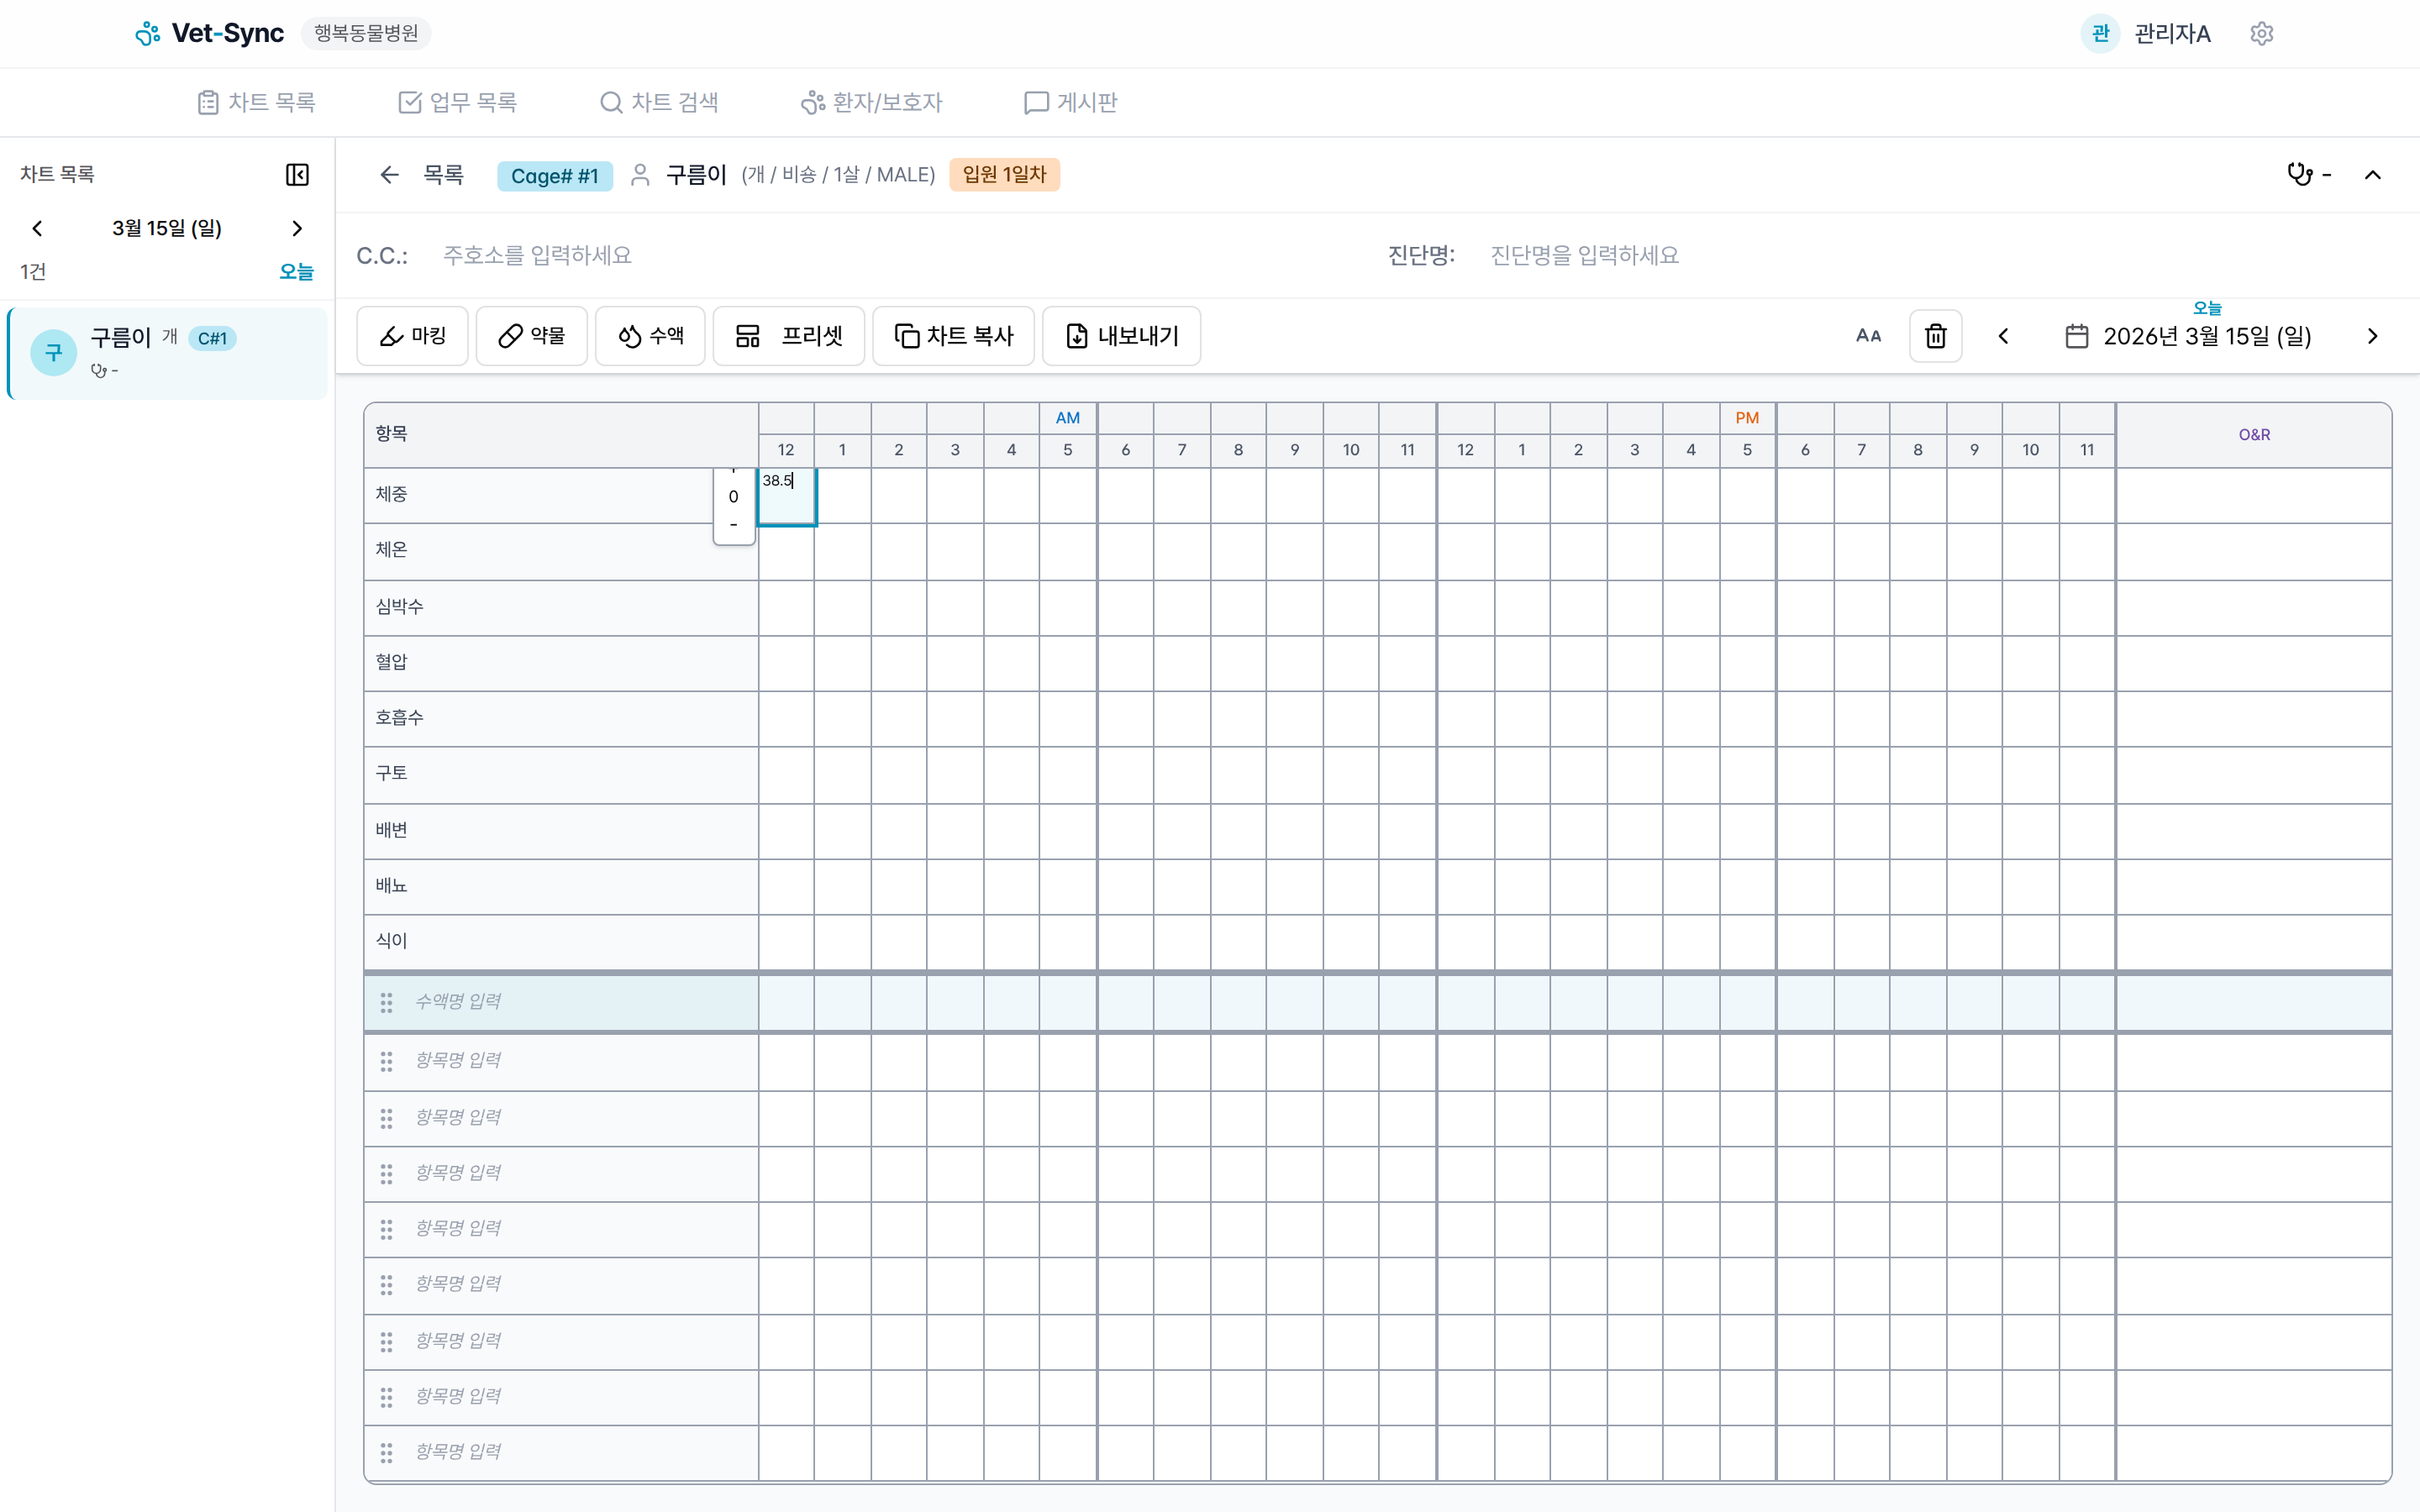
Task: Go to next day with right chevron
Action: click(2373, 336)
